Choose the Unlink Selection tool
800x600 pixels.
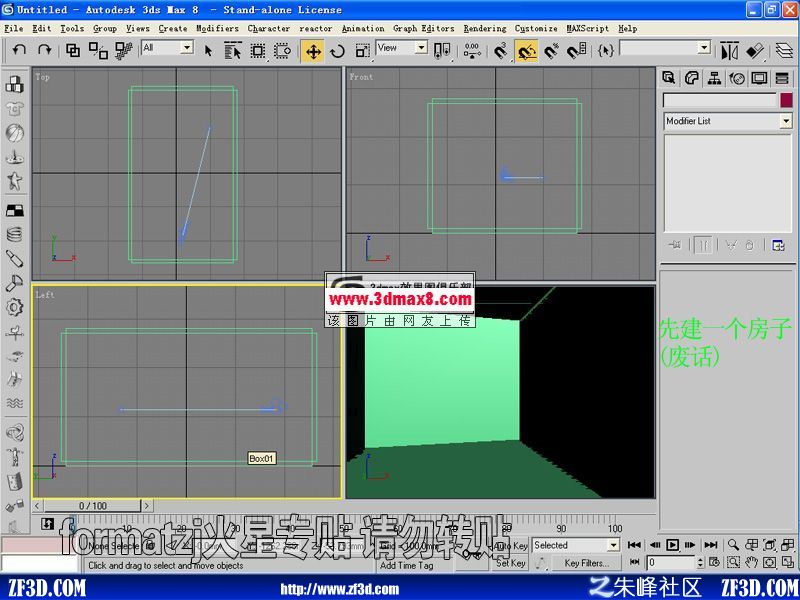pyautogui.click(x=98, y=50)
